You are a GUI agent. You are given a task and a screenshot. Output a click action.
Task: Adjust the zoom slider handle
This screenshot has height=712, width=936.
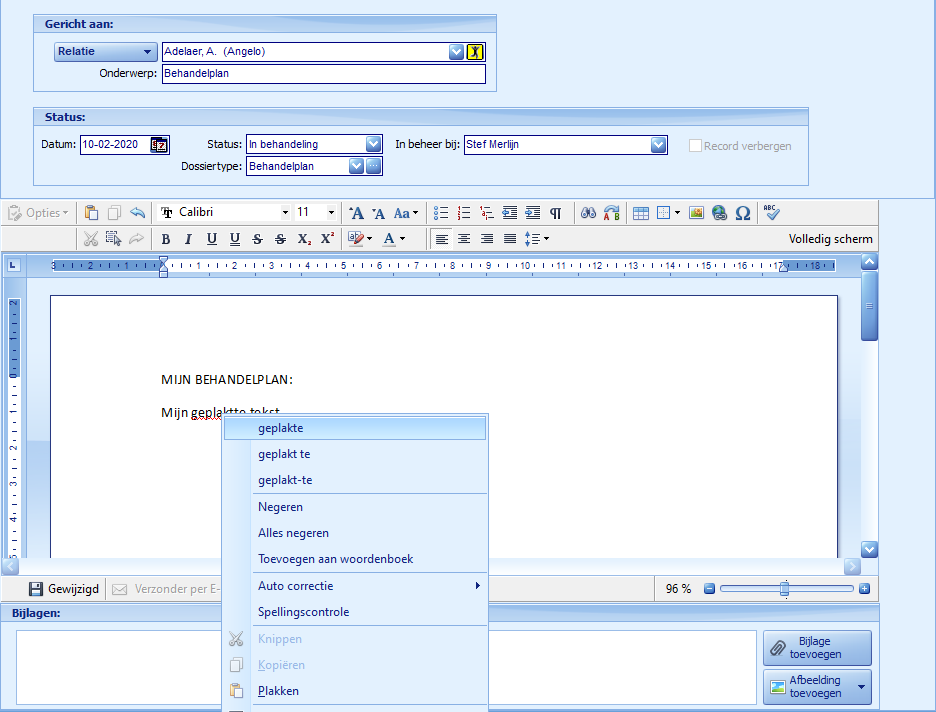tap(785, 589)
